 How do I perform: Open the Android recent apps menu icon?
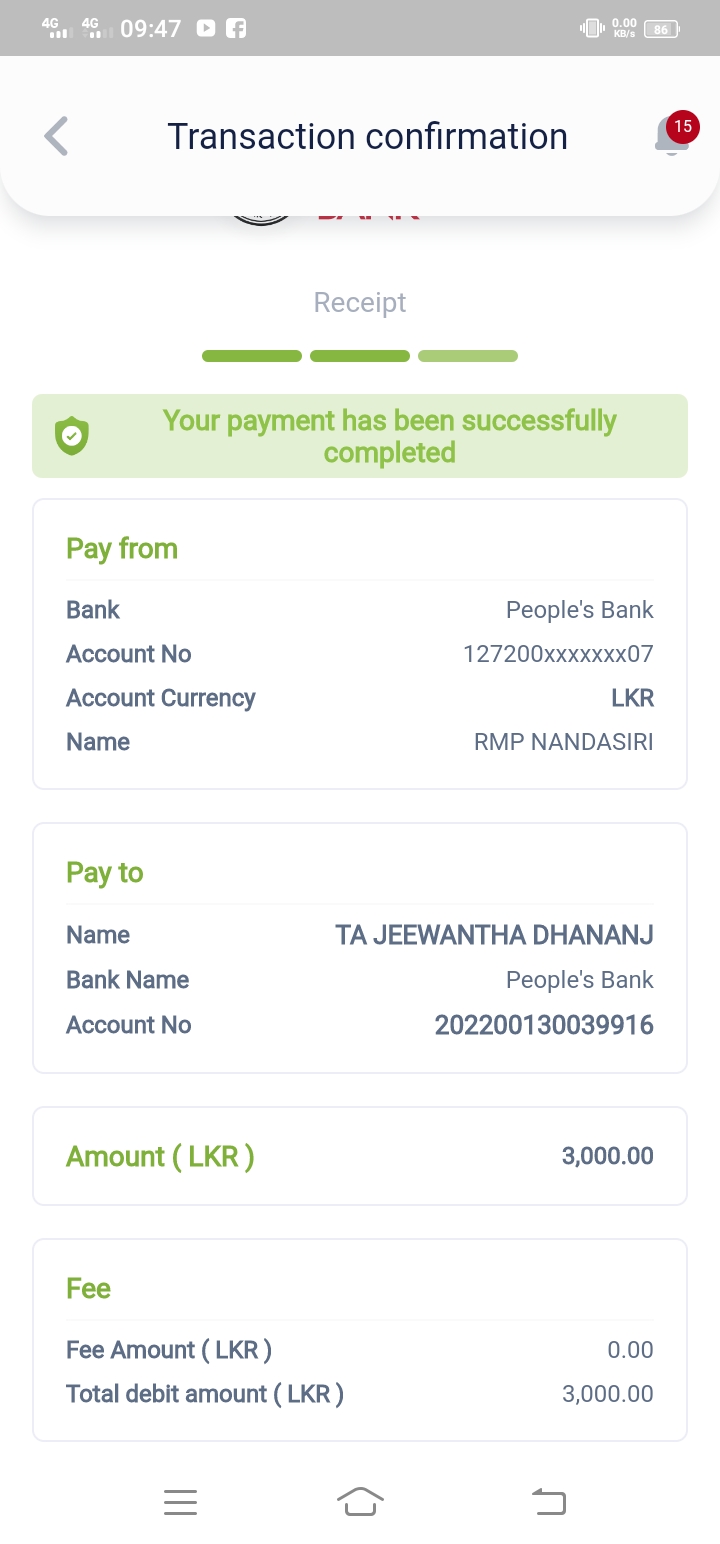click(x=180, y=1502)
